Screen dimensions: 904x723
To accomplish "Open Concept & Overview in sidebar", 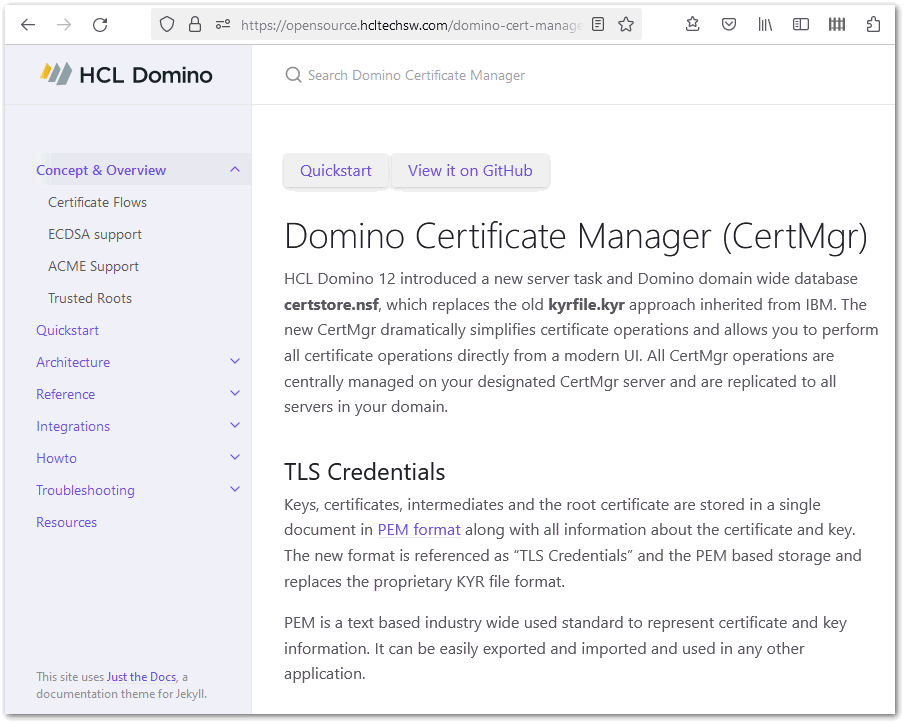I will (x=101, y=170).
